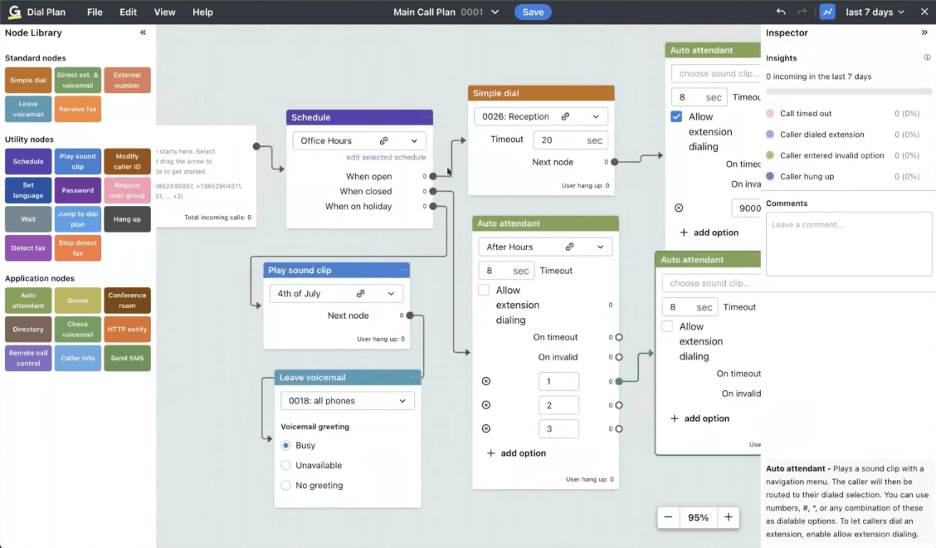The height and width of the screenshot is (548, 936).
Task: Click the undo arrow icon
Action: [781, 12]
